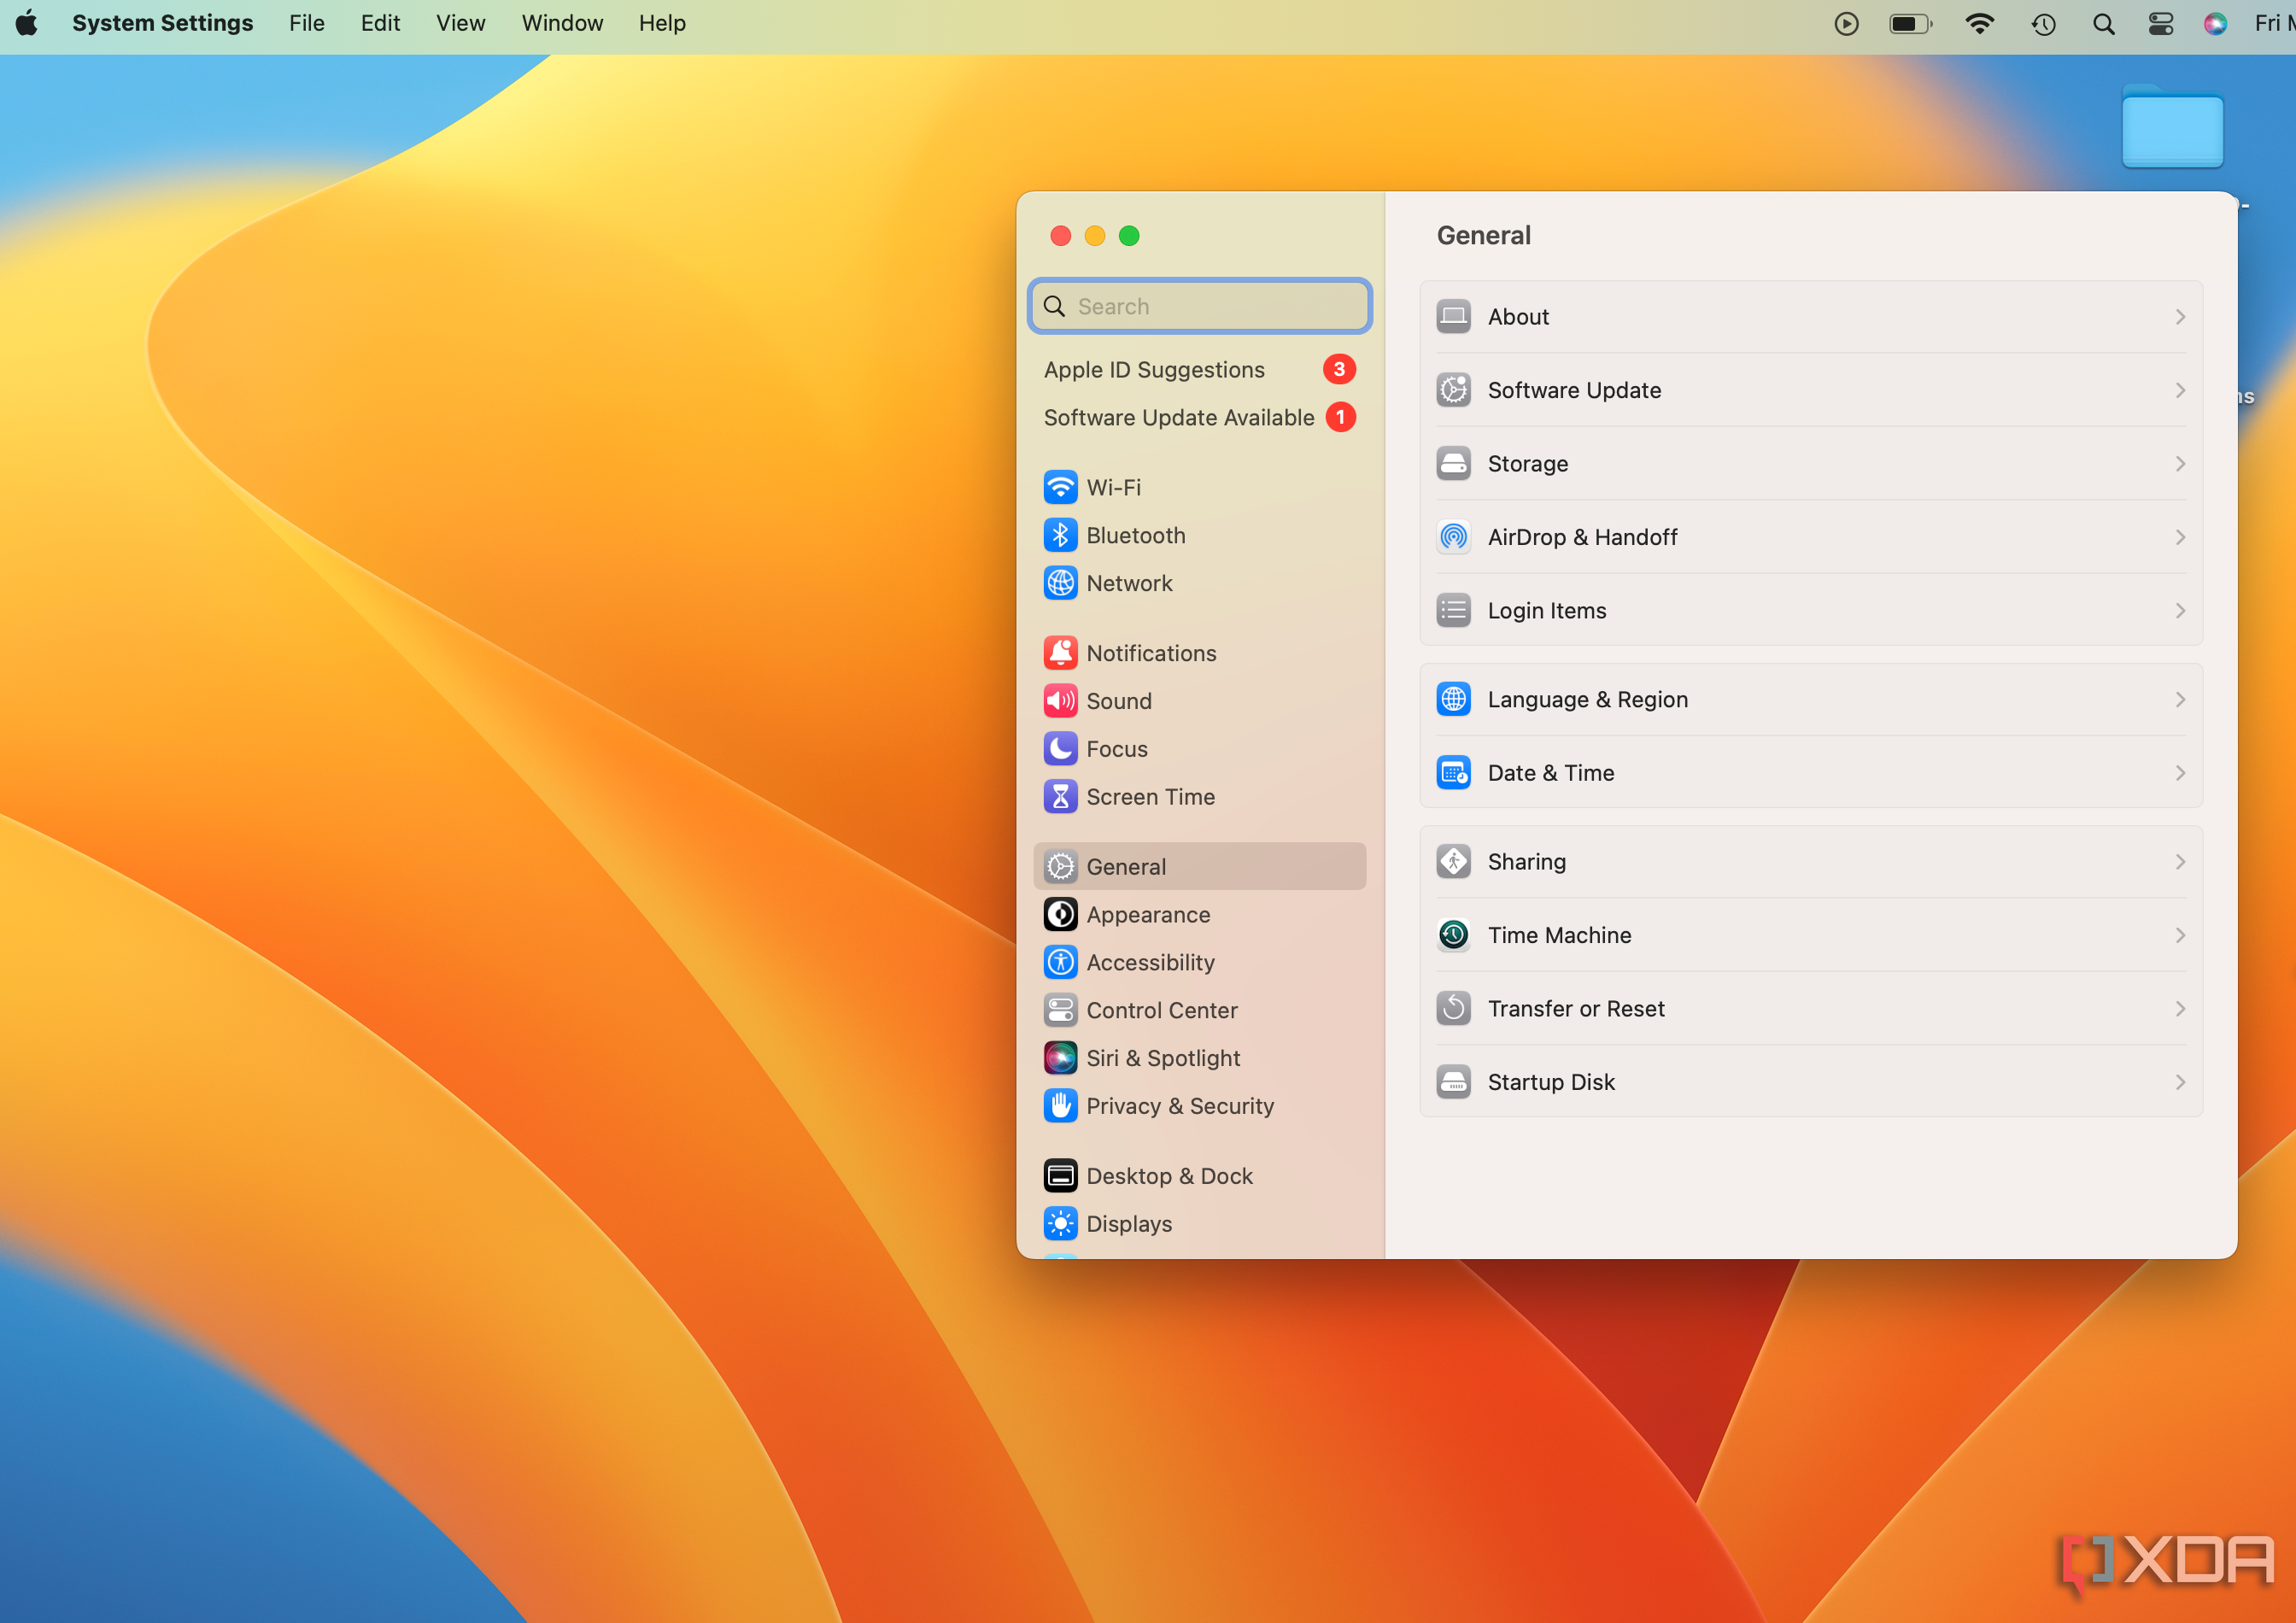Screen dimensions: 2296x1623
Task: Expand the Startup Disk row
Action: pos(2180,1082)
